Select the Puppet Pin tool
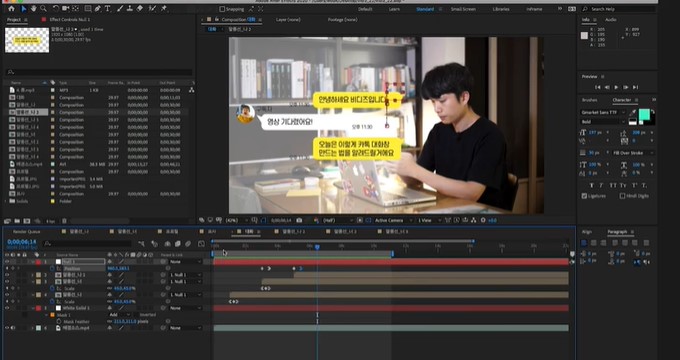 pos(164,9)
